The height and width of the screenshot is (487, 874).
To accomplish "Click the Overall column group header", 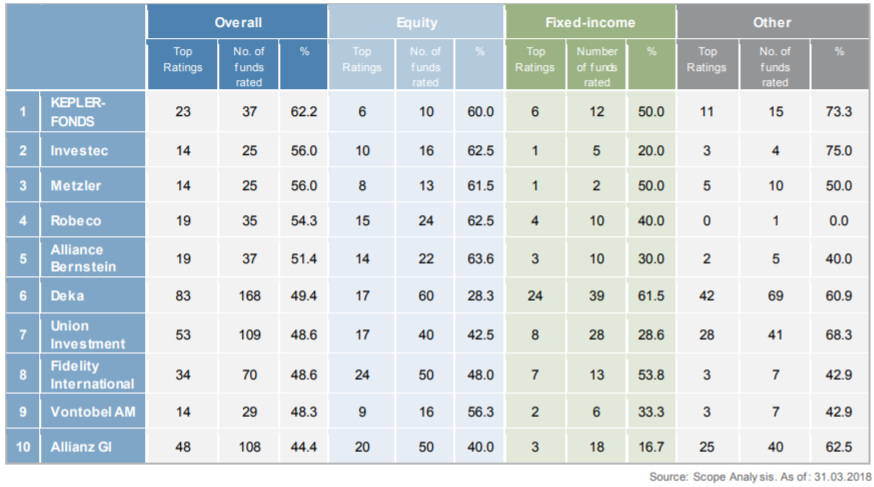I will [x=237, y=22].
